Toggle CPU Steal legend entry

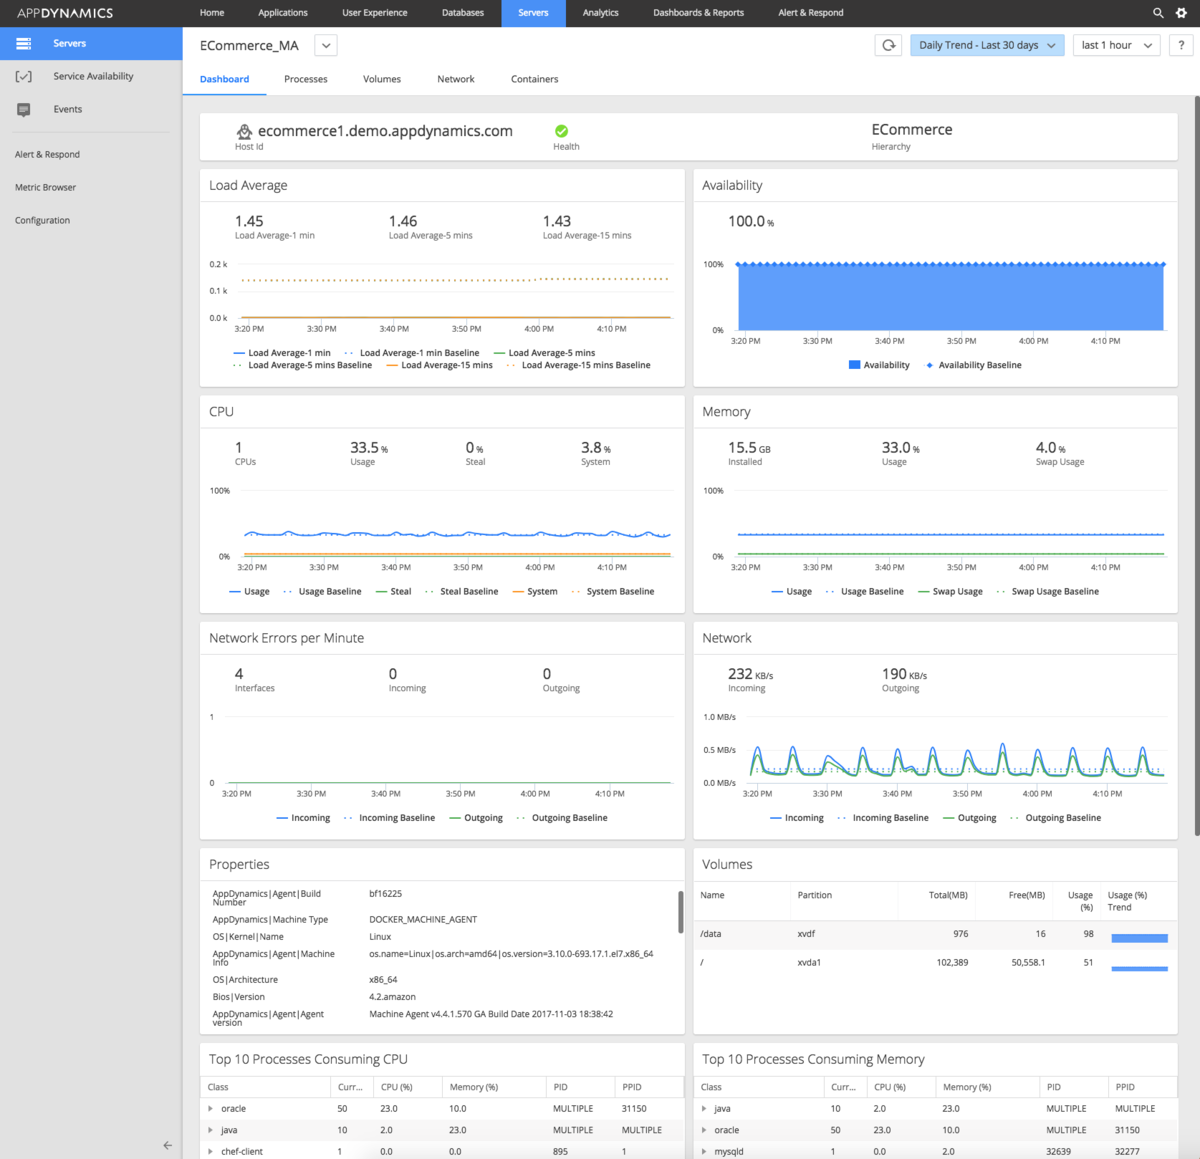(x=393, y=591)
